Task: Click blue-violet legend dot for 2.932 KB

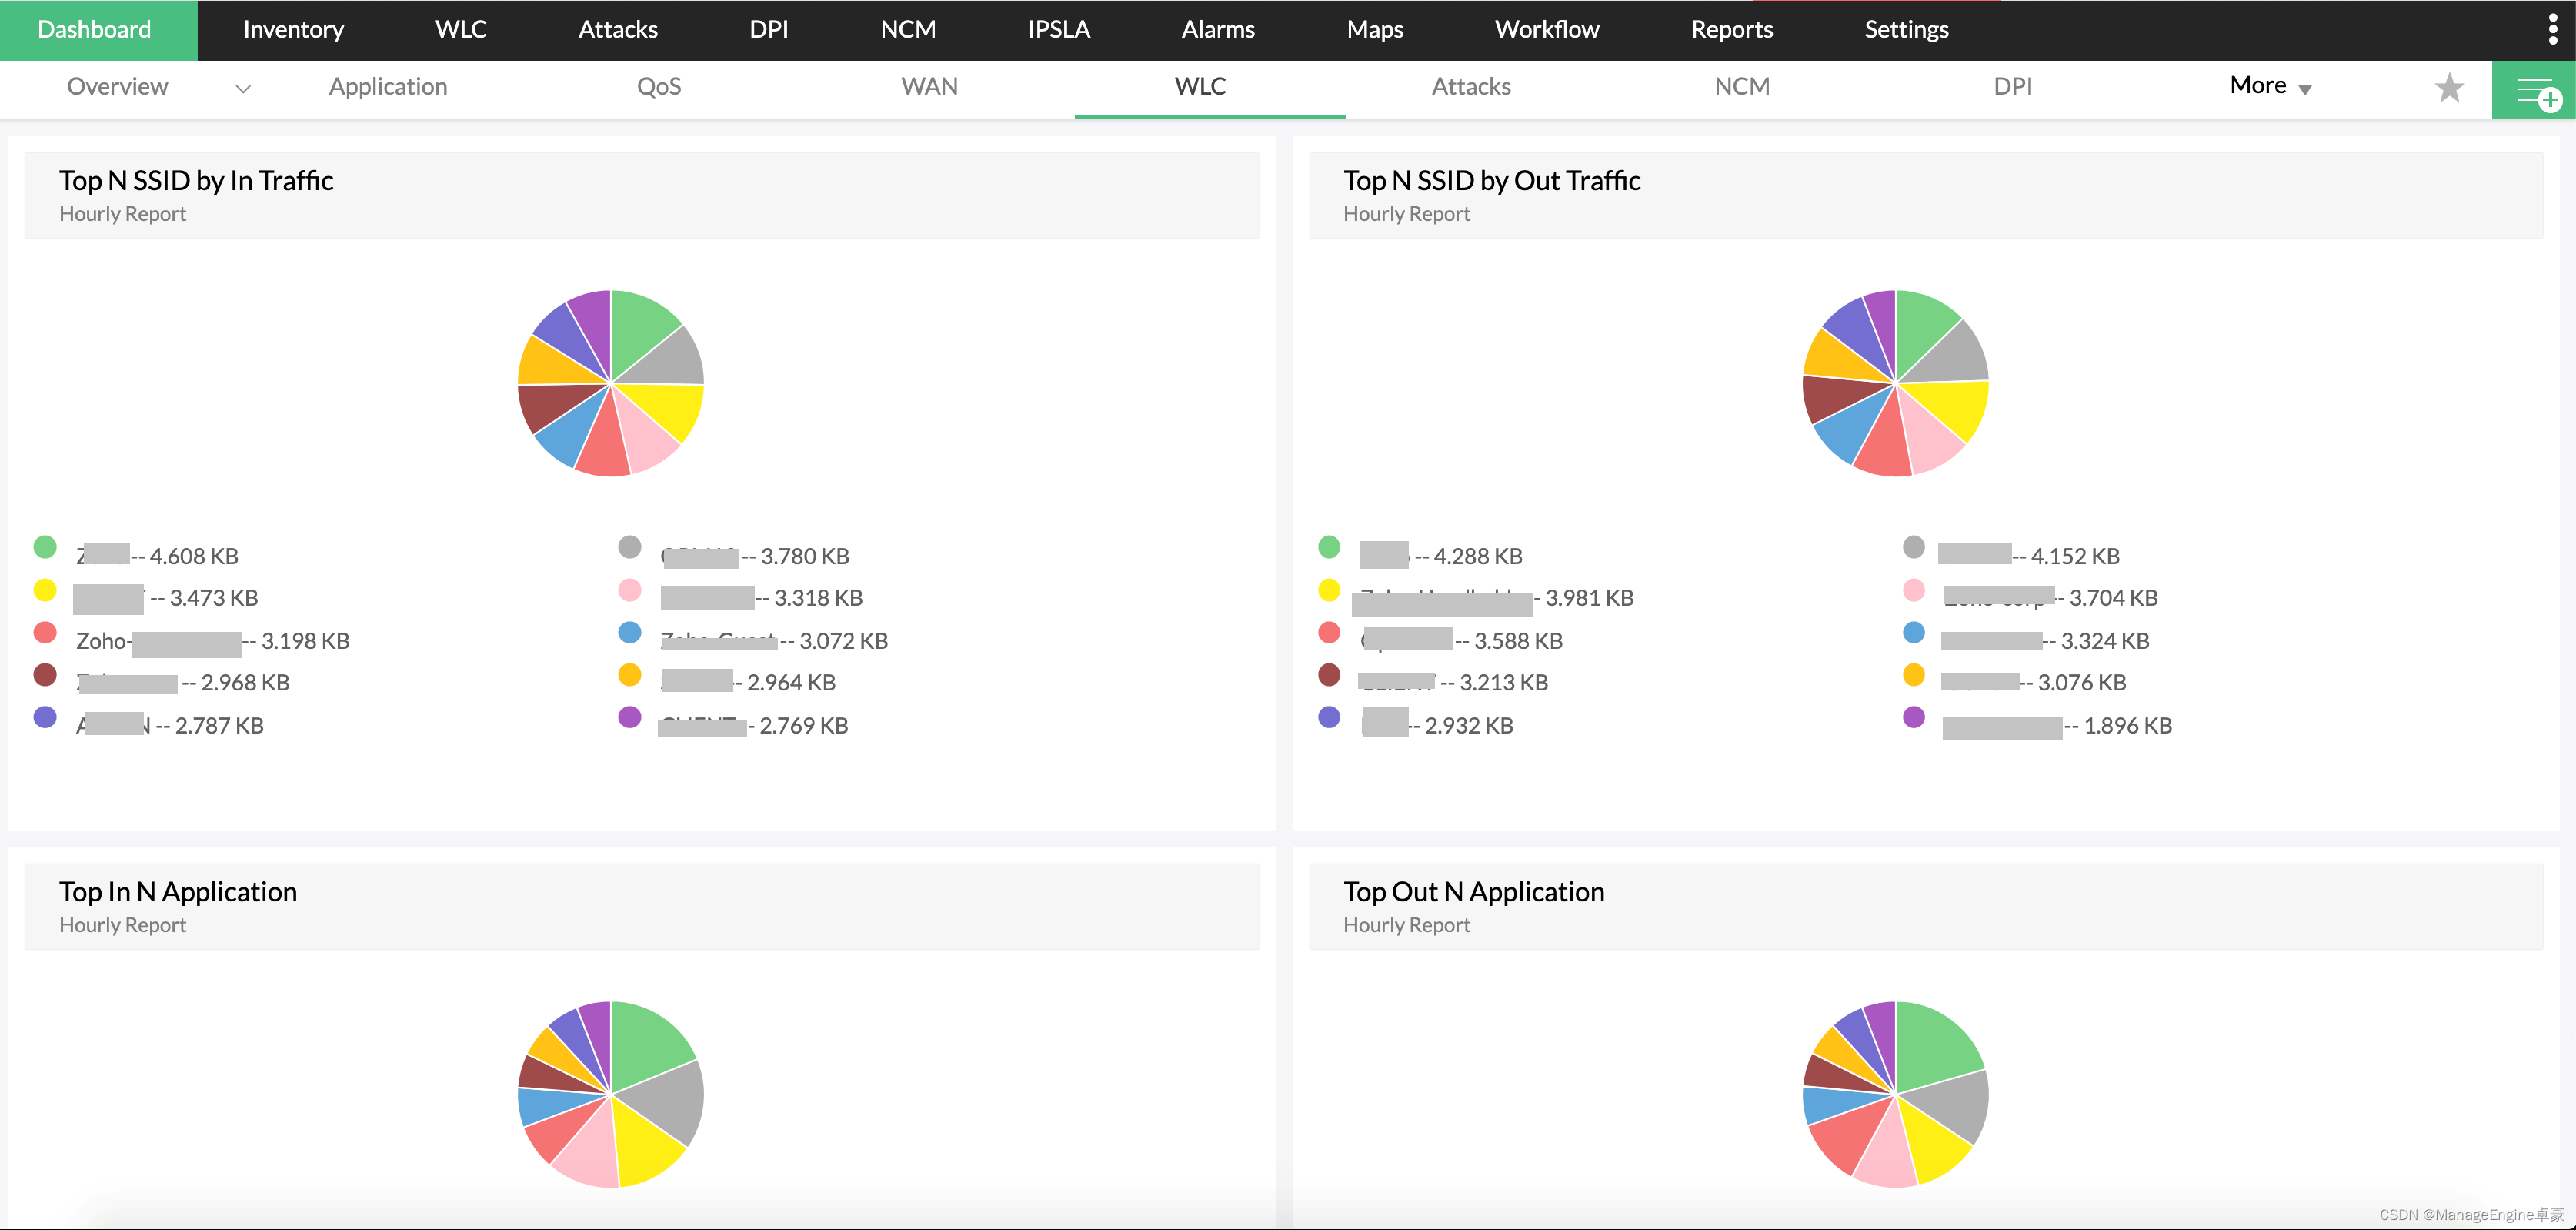Action: click(x=1329, y=717)
